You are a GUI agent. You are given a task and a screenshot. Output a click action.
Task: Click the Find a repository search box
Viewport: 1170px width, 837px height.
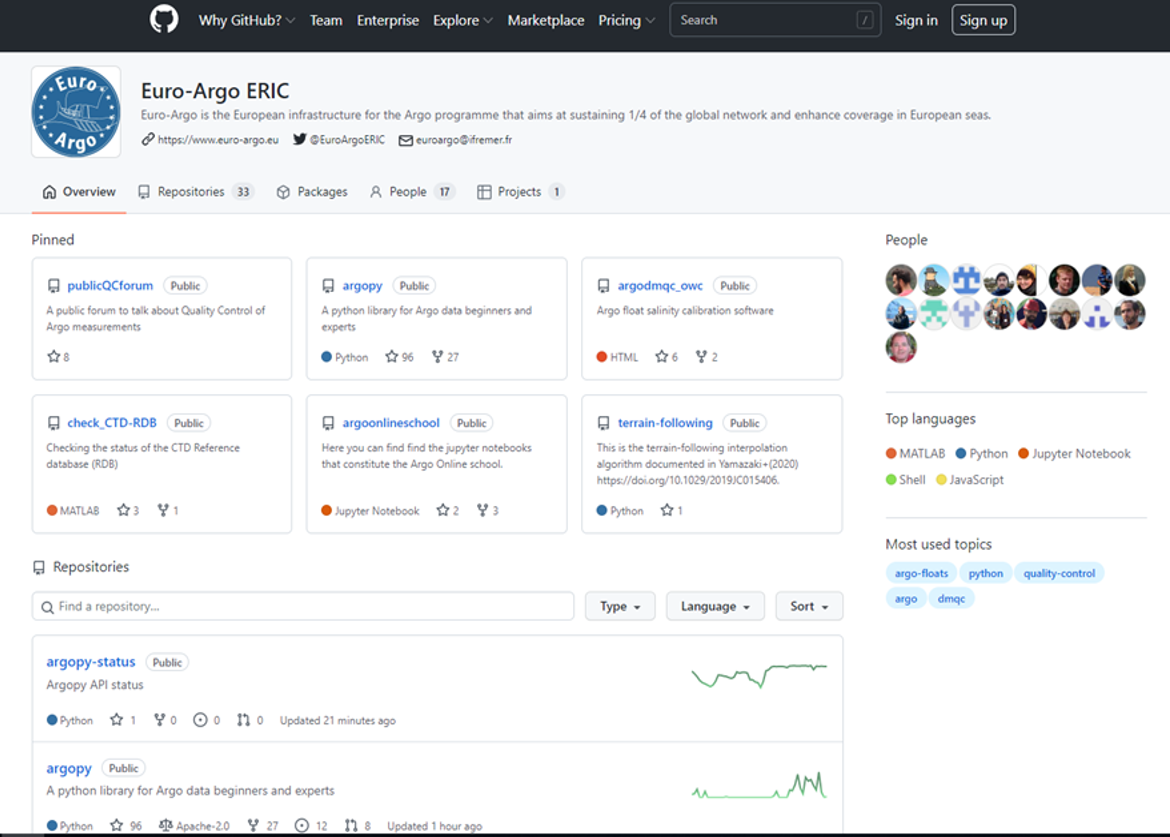(303, 606)
